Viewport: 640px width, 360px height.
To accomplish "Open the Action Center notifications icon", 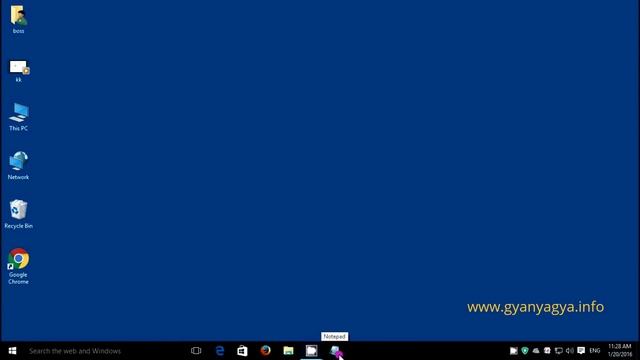I will (581, 351).
